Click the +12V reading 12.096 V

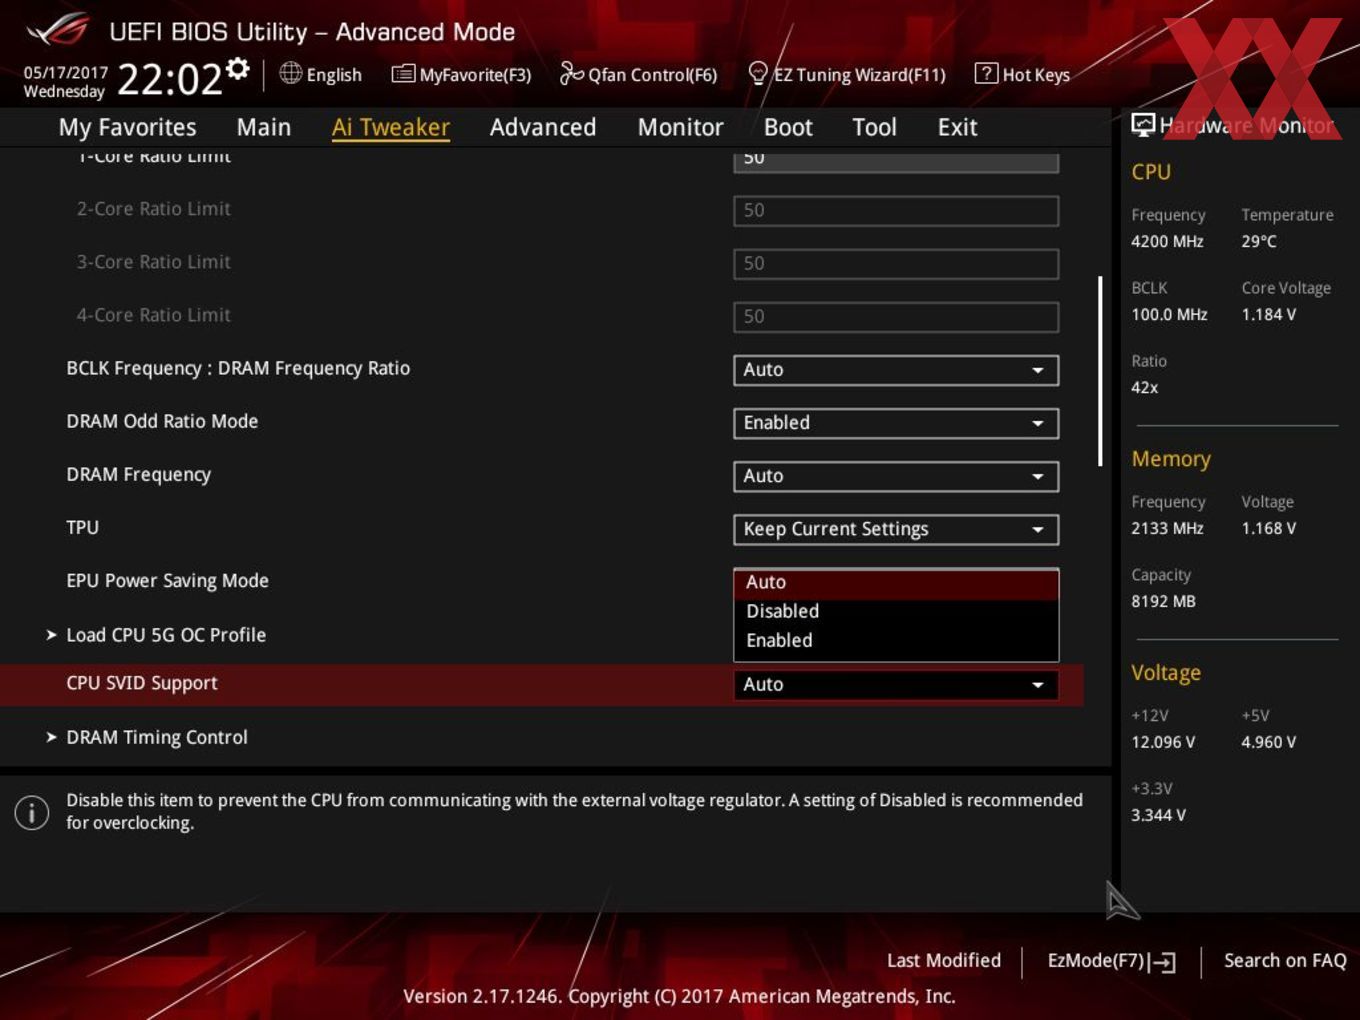pos(1163,742)
